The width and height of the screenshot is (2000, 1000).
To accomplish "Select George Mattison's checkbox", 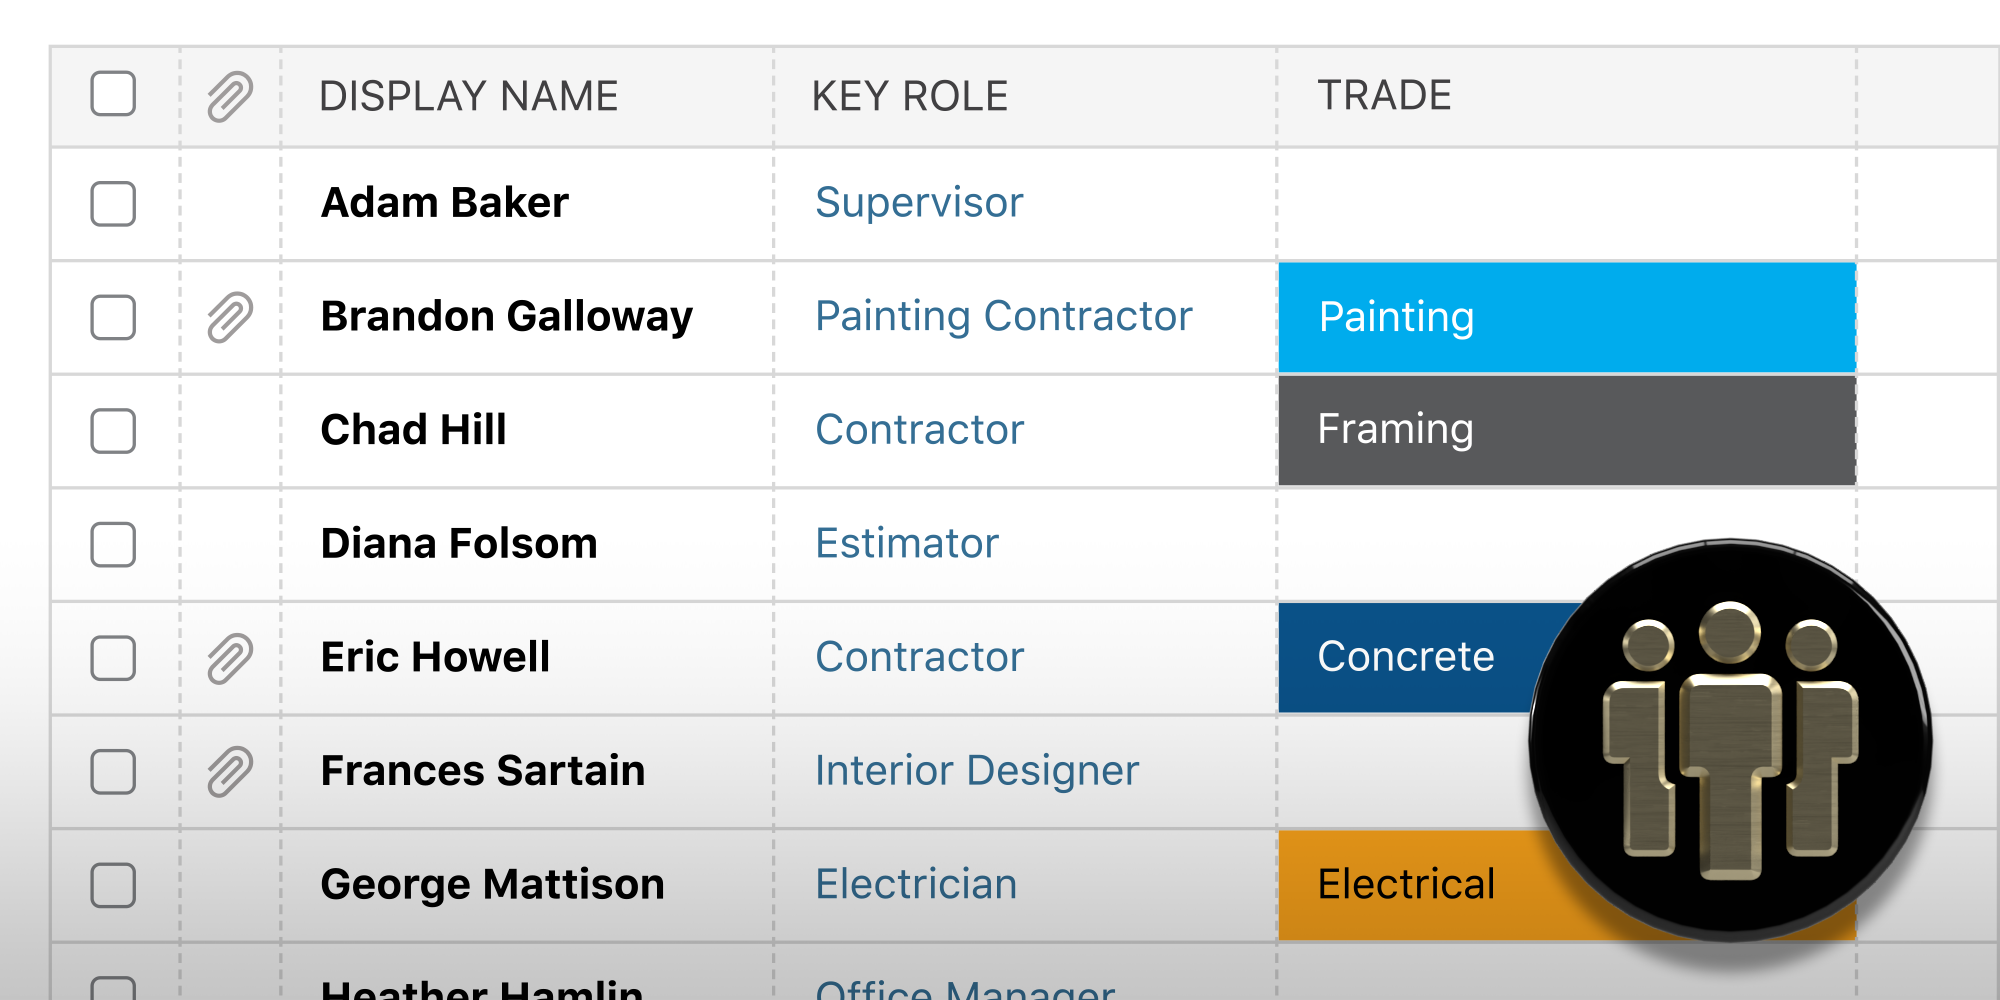I will [x=112, y=885].
